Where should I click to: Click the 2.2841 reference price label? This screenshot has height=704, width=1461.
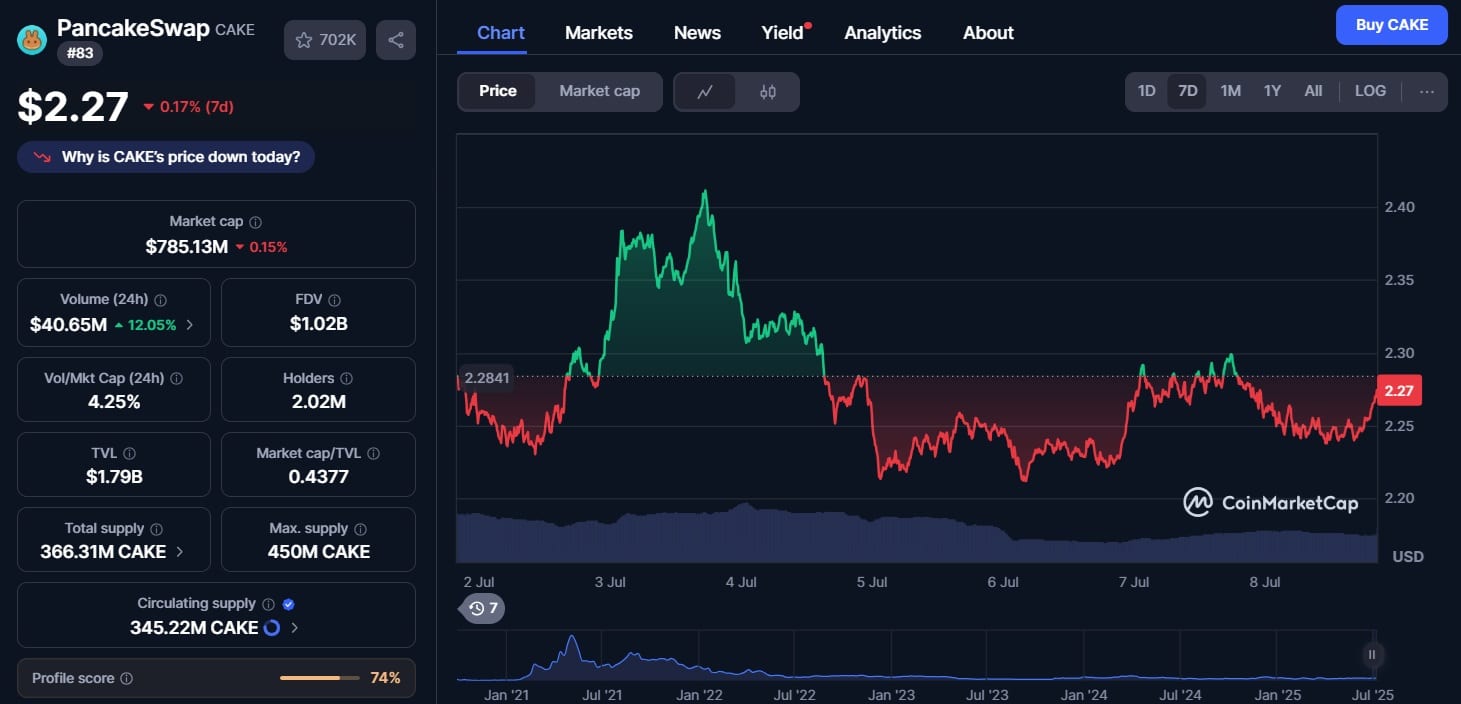[487, 377]
